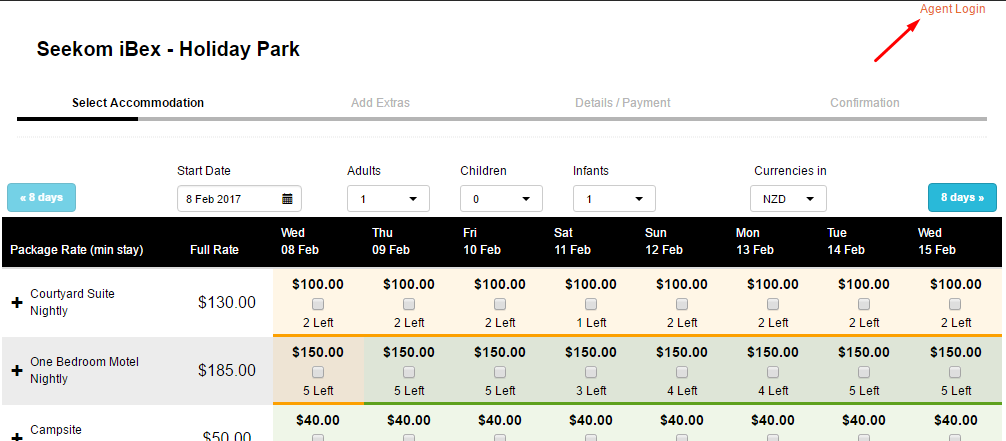Advance with the next 8 days button
Viewport: 1006px width, 441px height.
coord(962,198)
